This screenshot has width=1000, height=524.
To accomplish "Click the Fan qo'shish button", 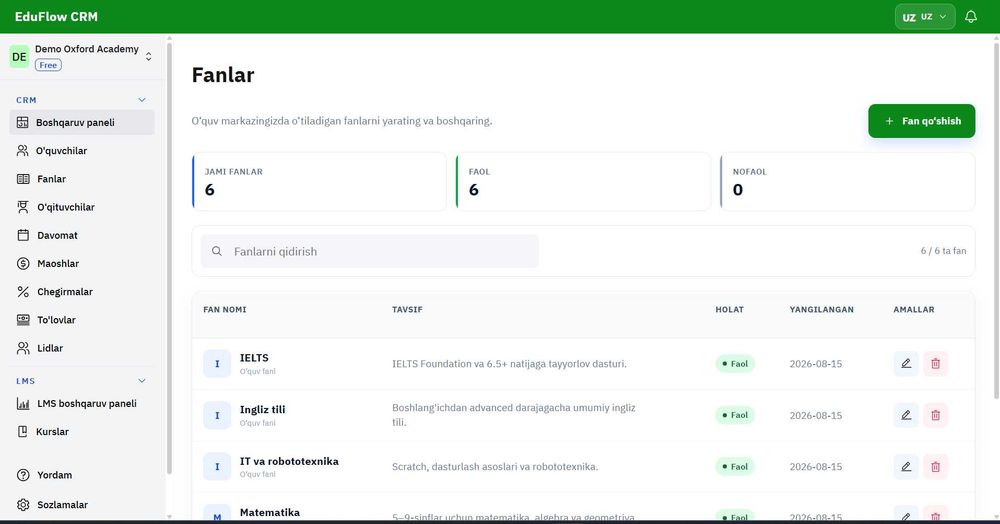I will (922, 121).
